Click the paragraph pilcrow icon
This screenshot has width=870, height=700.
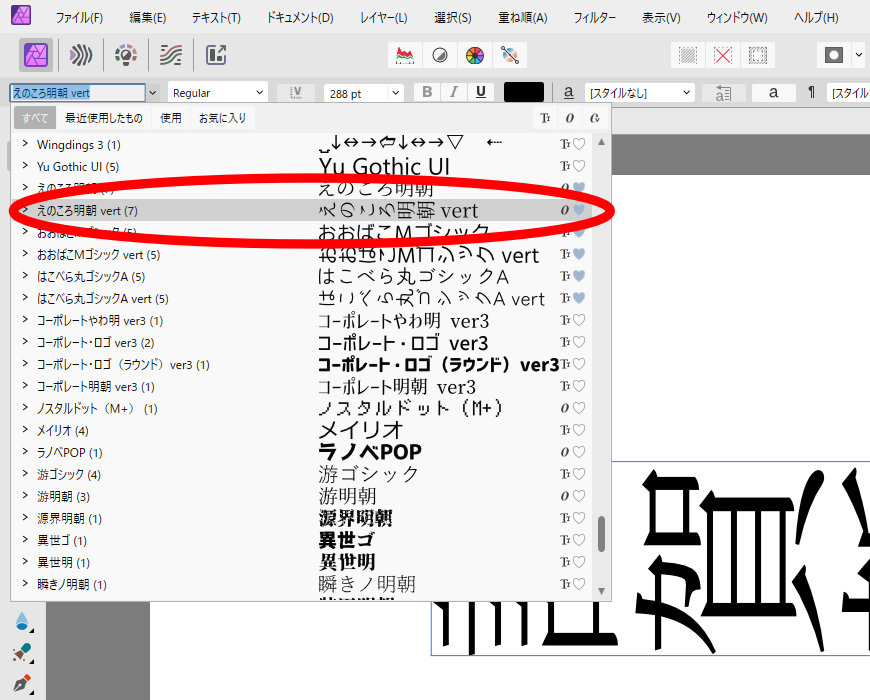click(811, 93)
